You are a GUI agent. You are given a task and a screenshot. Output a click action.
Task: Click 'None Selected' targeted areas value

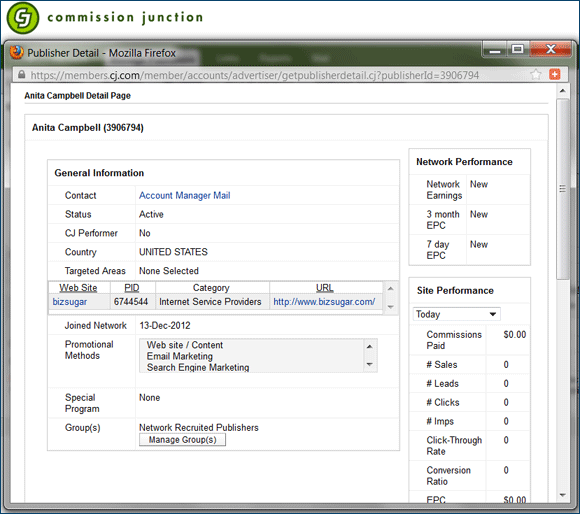pos(169,271)
